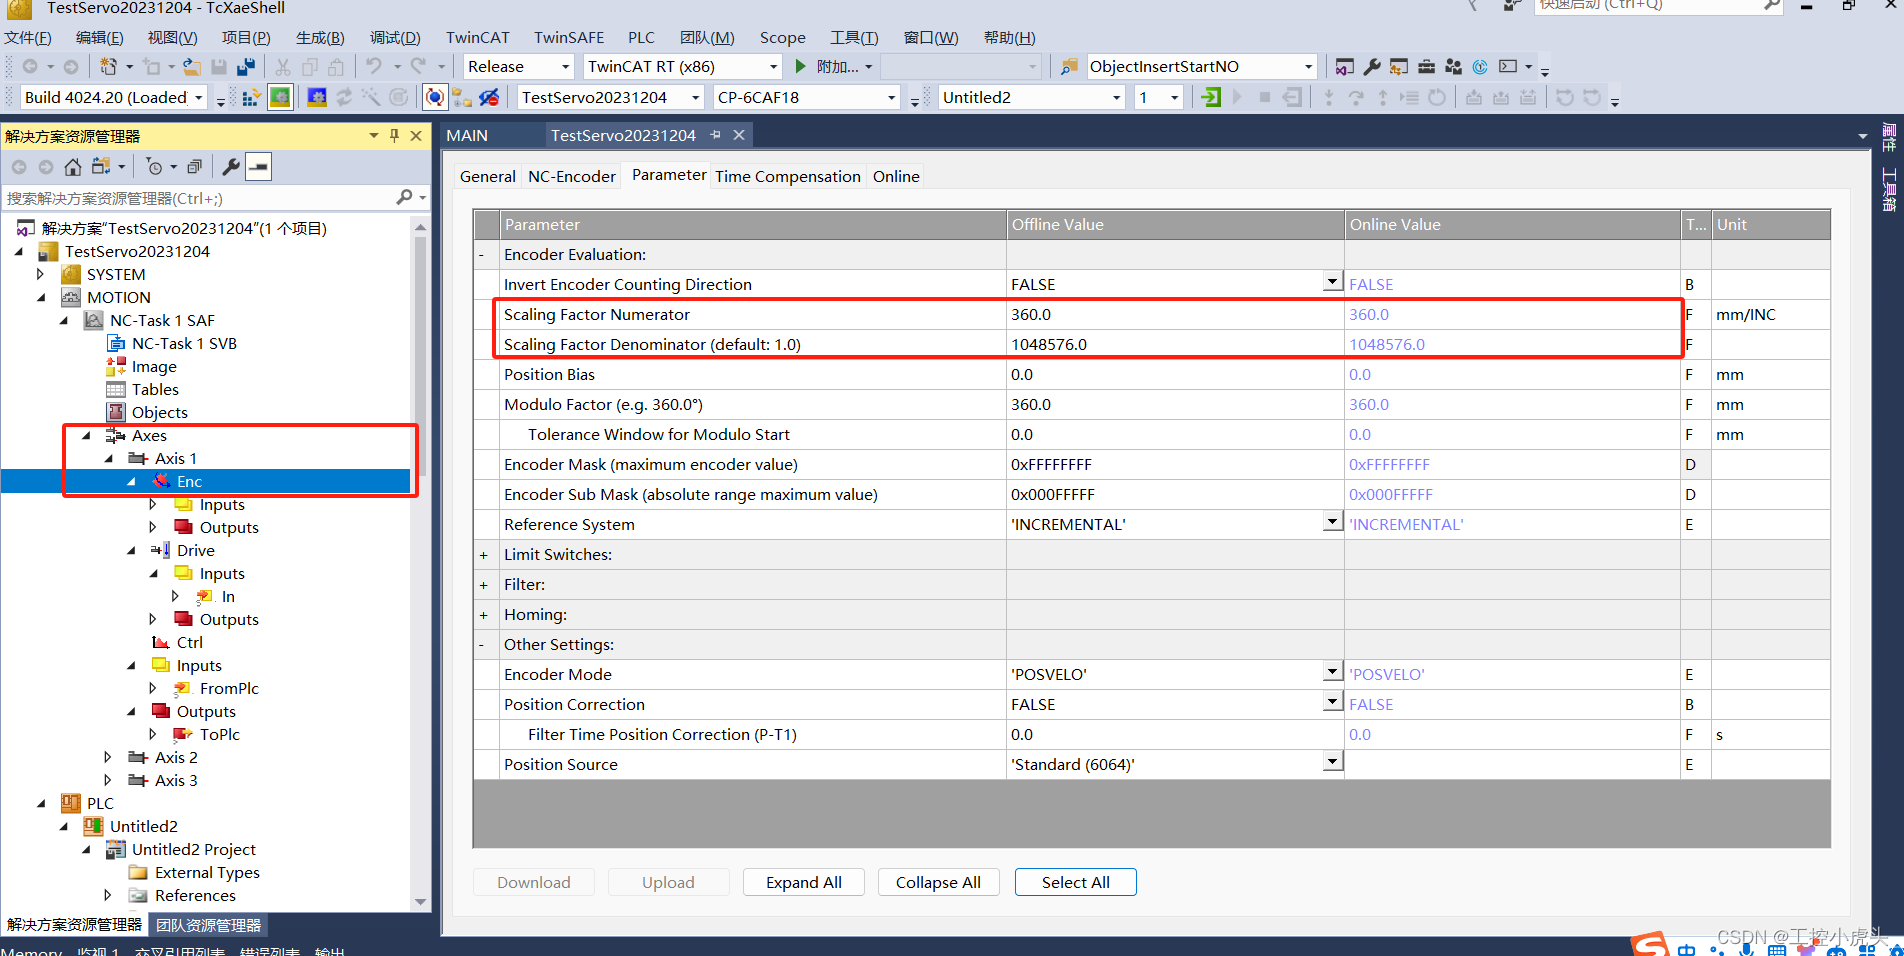Image resolution: width=1904 pixels, height=956 pixels.
Task: Click the Collapse All button
Action: [x=938, y=882]
